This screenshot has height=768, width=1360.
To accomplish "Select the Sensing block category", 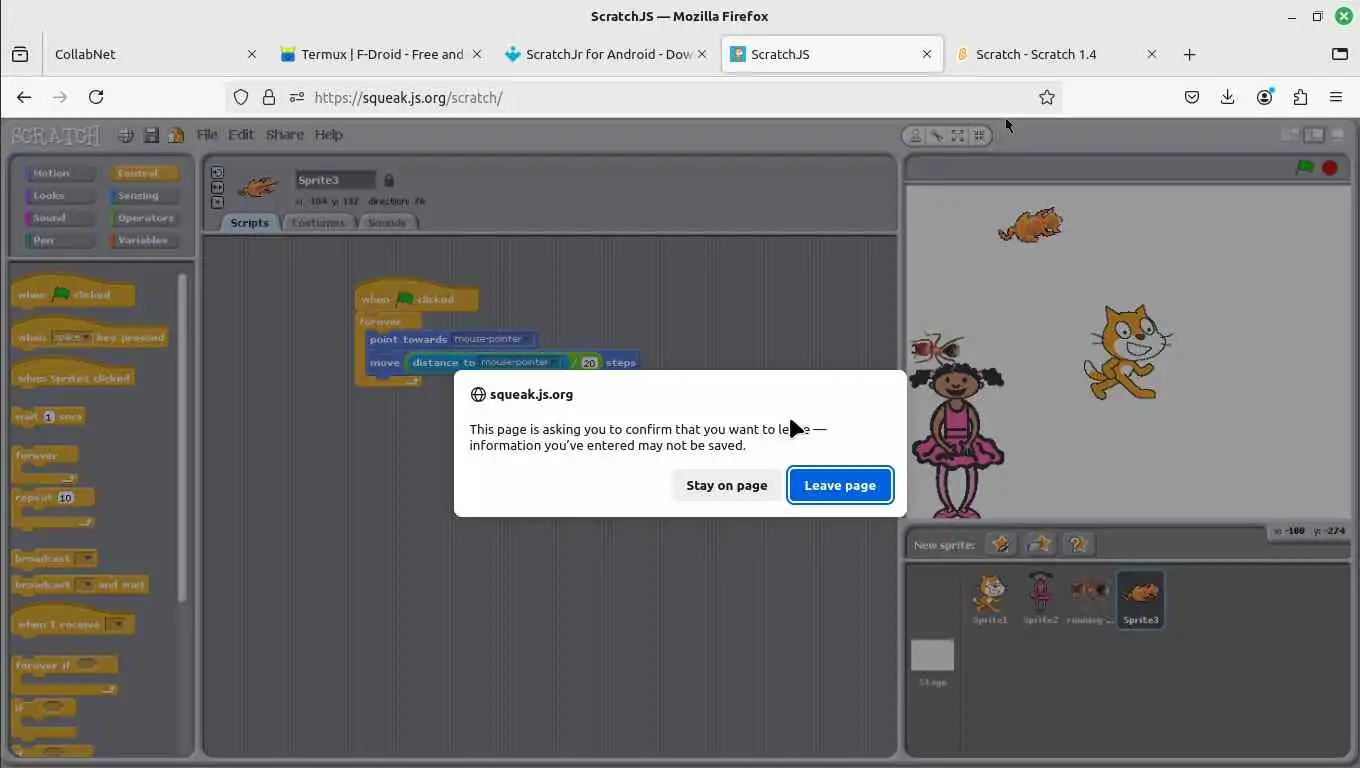I will [x=144, y=196].
